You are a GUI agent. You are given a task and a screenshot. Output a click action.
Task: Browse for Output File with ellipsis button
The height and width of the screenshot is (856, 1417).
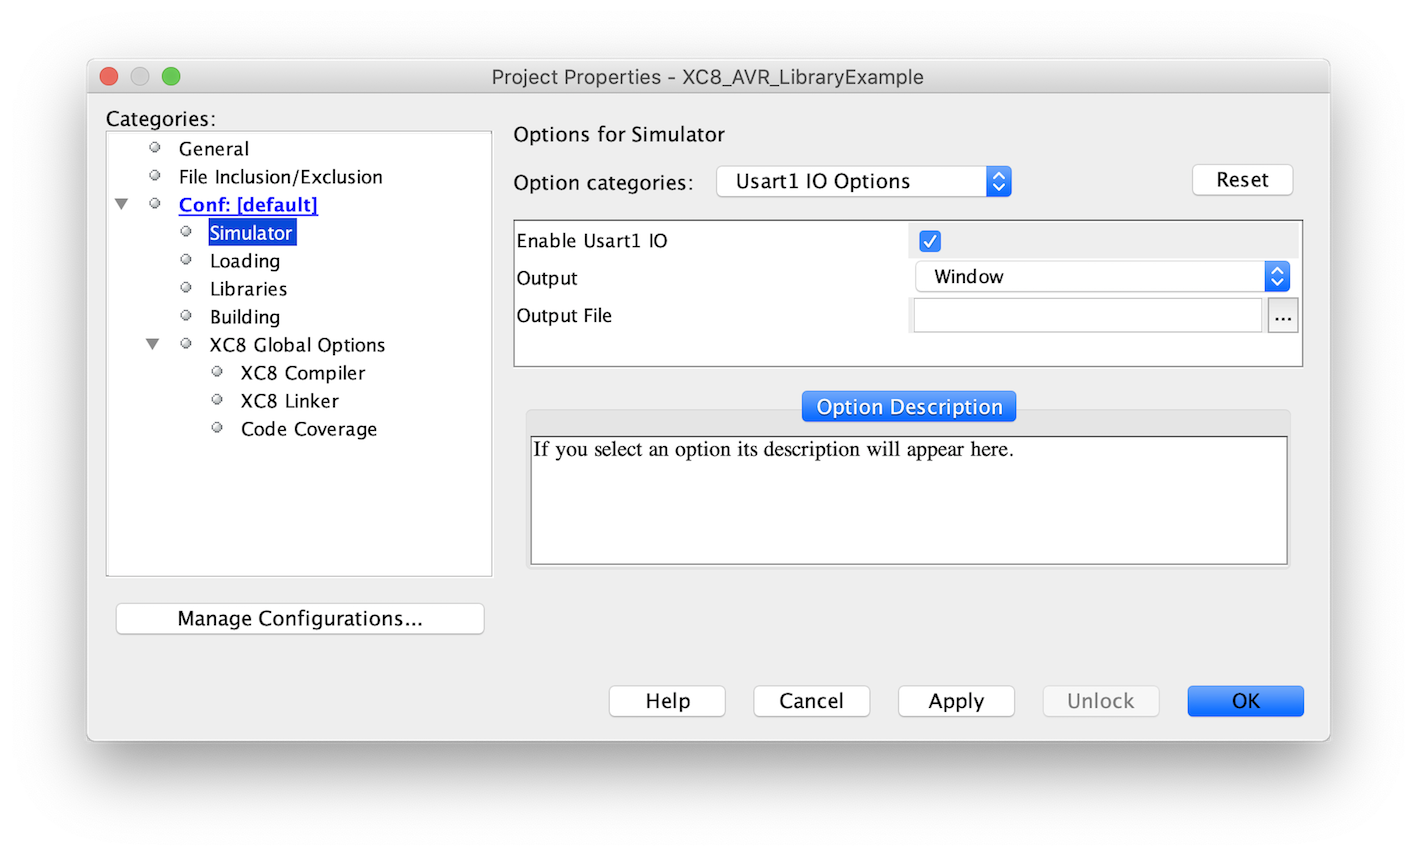[x=1282, y=316]
